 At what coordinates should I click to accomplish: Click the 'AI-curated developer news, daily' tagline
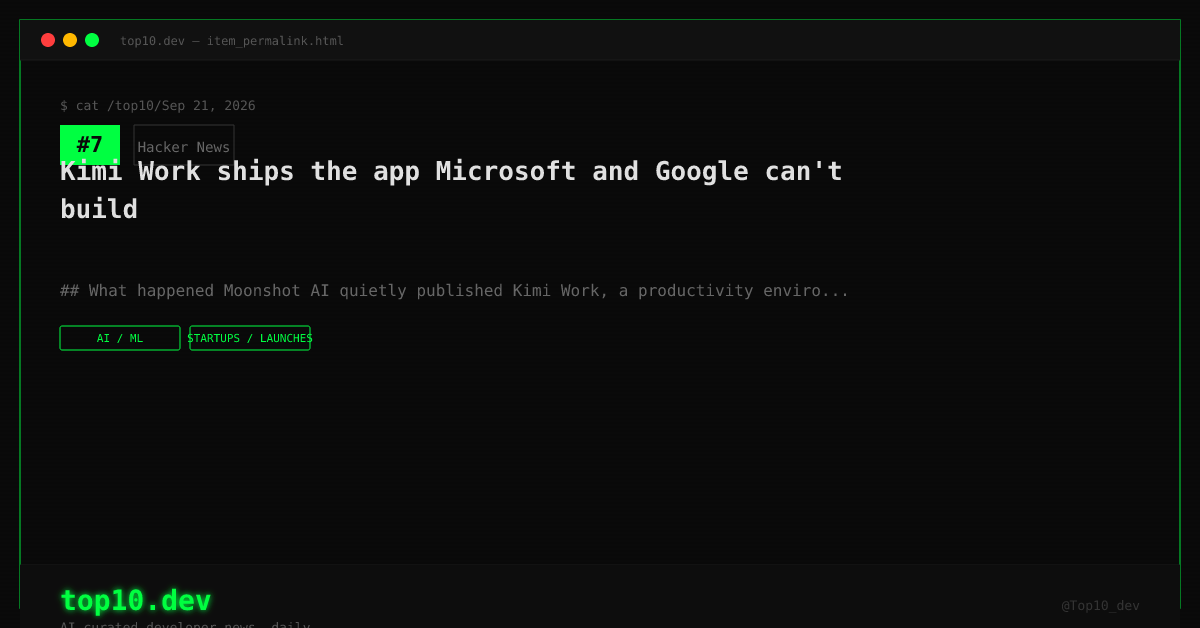(185, 624)
